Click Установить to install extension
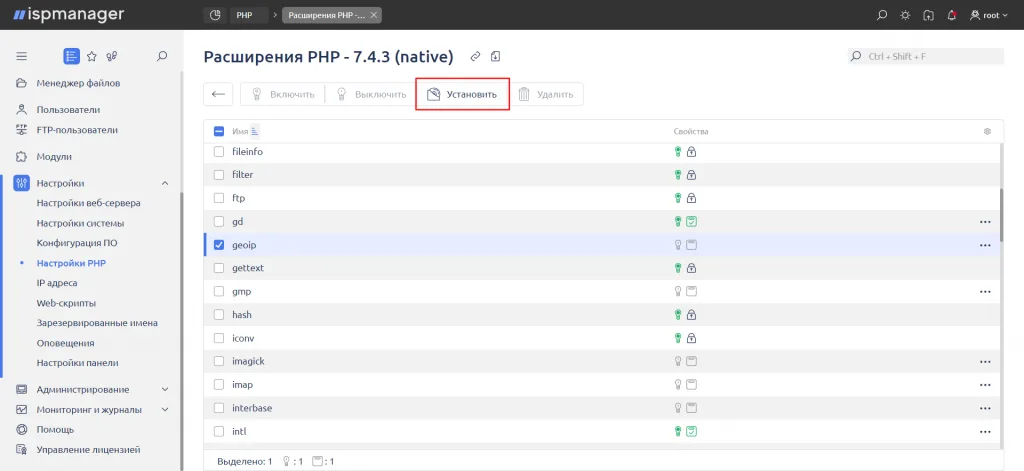Image resolution: width=1024 pixels, height=471 pixels. pyautogui.click(x=462, y=94)
